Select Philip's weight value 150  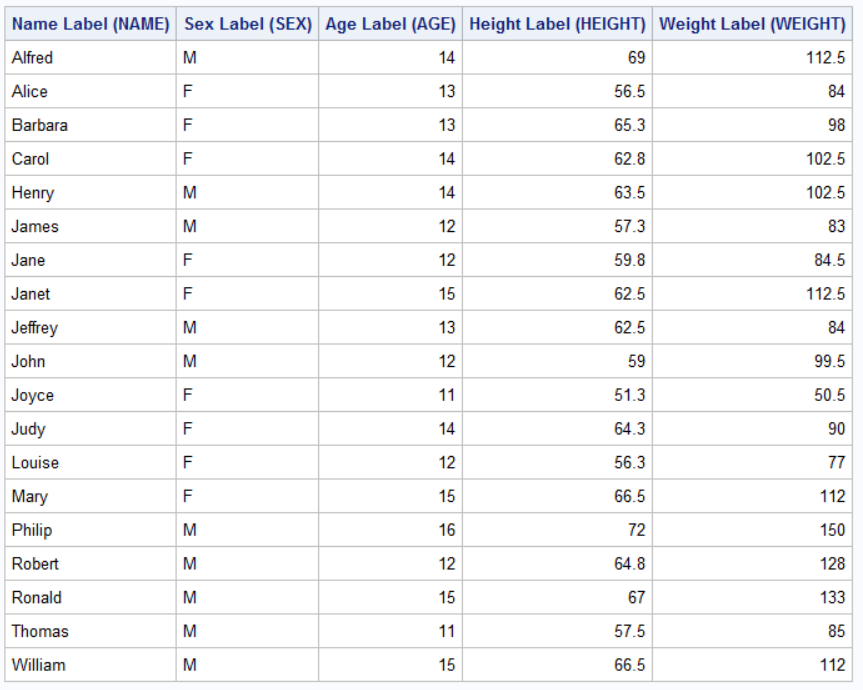(831, 530)
